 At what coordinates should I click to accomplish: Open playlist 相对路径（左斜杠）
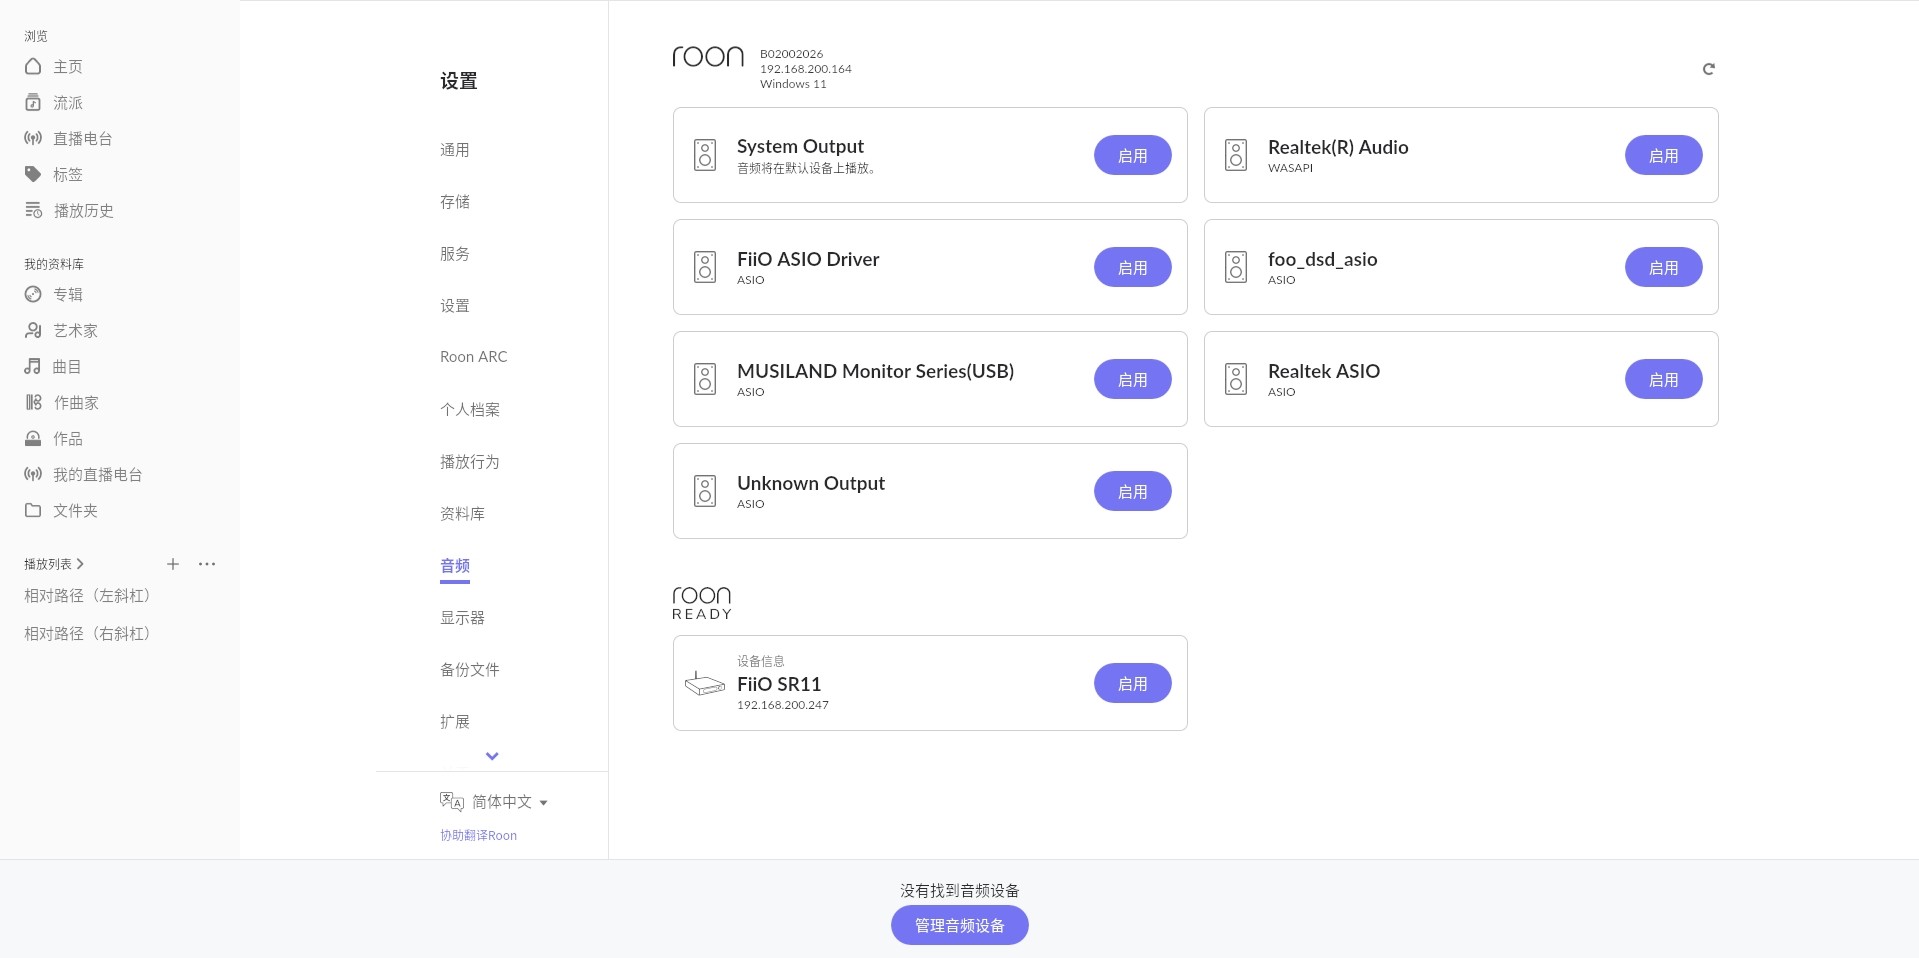[x=87, y=596]
